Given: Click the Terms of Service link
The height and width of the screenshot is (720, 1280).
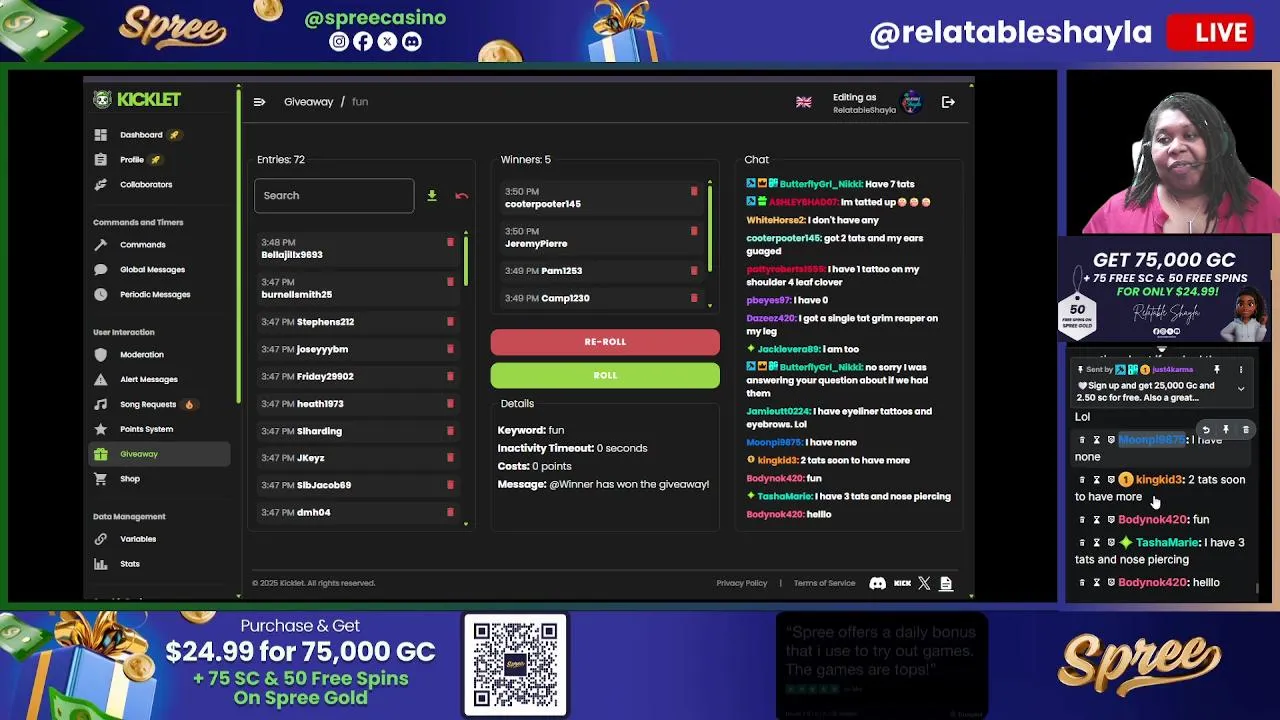Looking at the screenshot, I should 824,583.
